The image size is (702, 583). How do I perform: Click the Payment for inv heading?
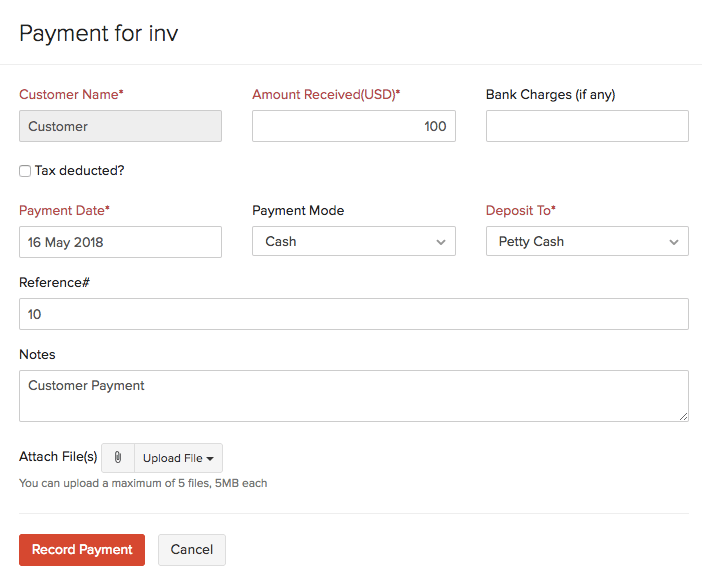coord(99,34)
